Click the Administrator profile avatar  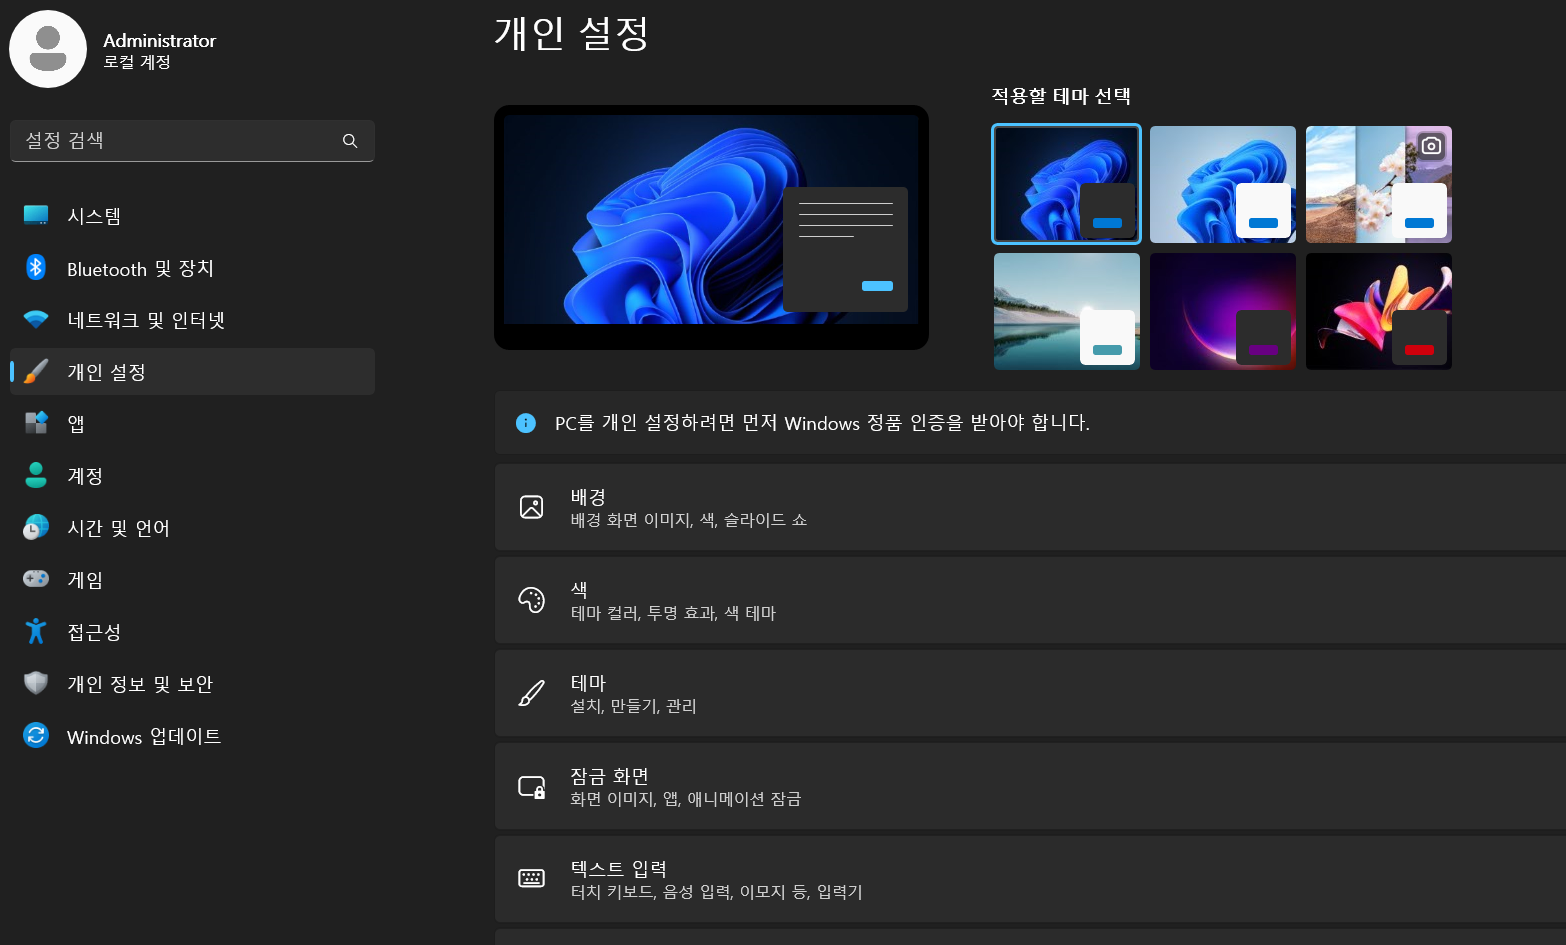(48, 49)
